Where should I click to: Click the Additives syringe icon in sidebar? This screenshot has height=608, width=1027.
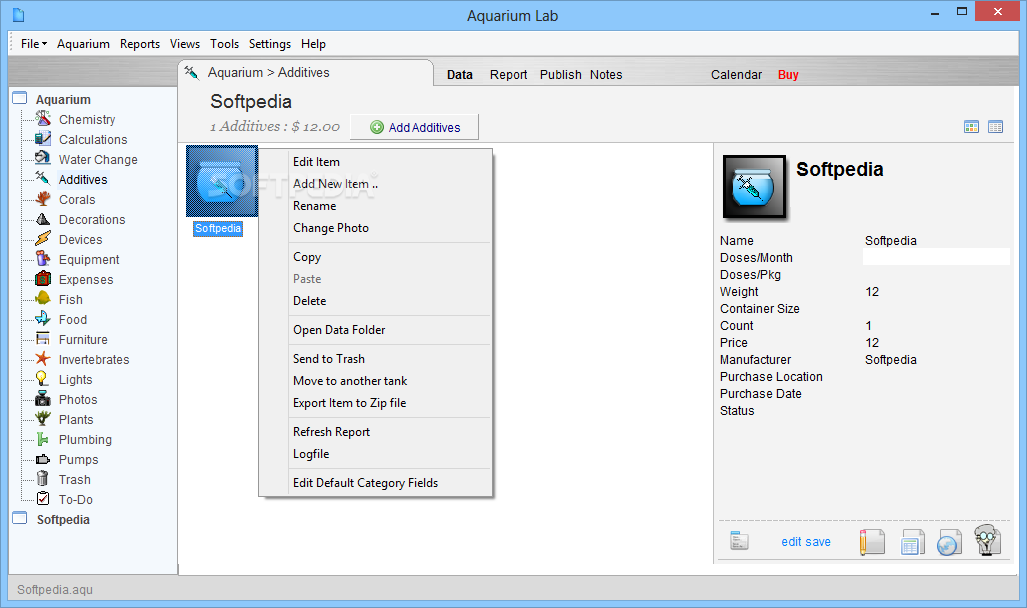click(x=43, y=179)
